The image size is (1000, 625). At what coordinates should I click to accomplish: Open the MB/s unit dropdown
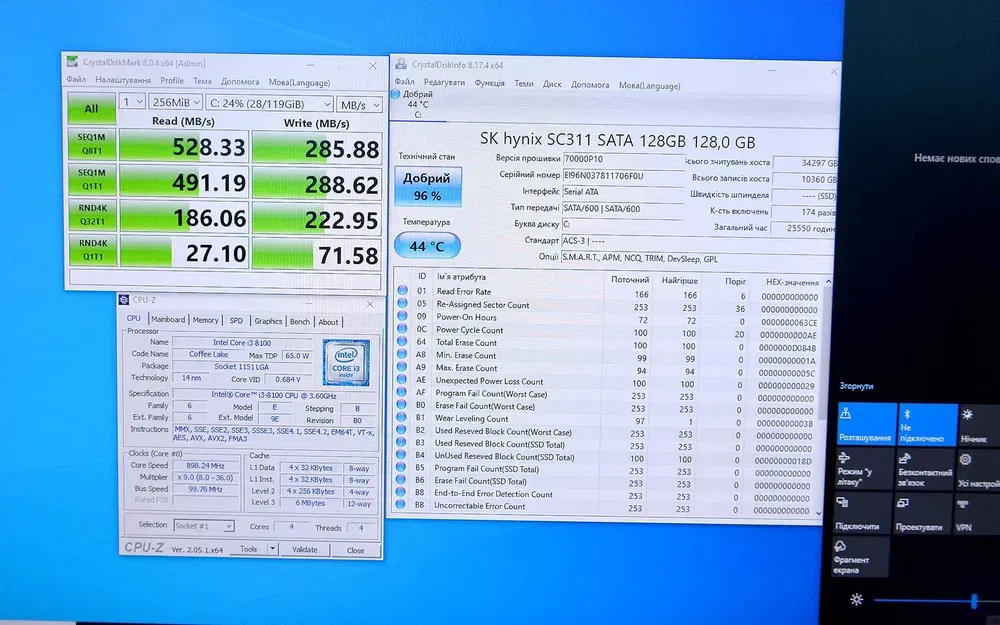click(359, 105)
